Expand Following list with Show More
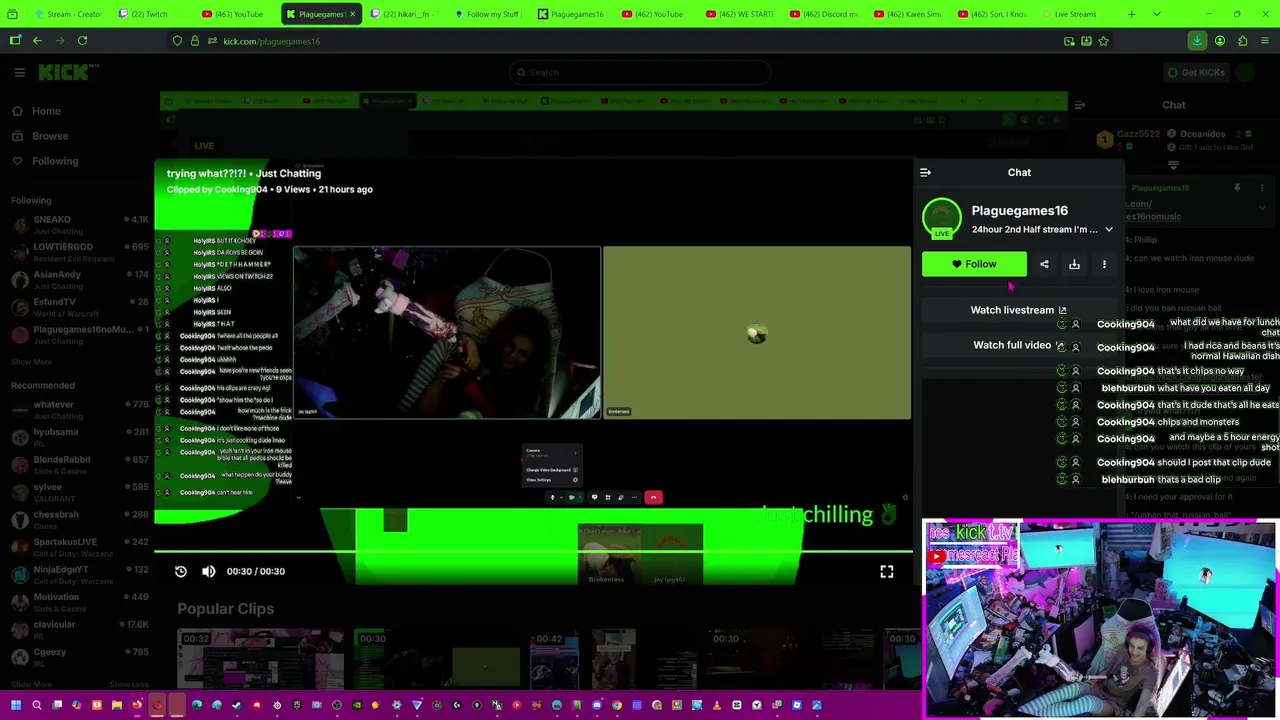This screenshot has height=720, width=1280. click(31, 362)
